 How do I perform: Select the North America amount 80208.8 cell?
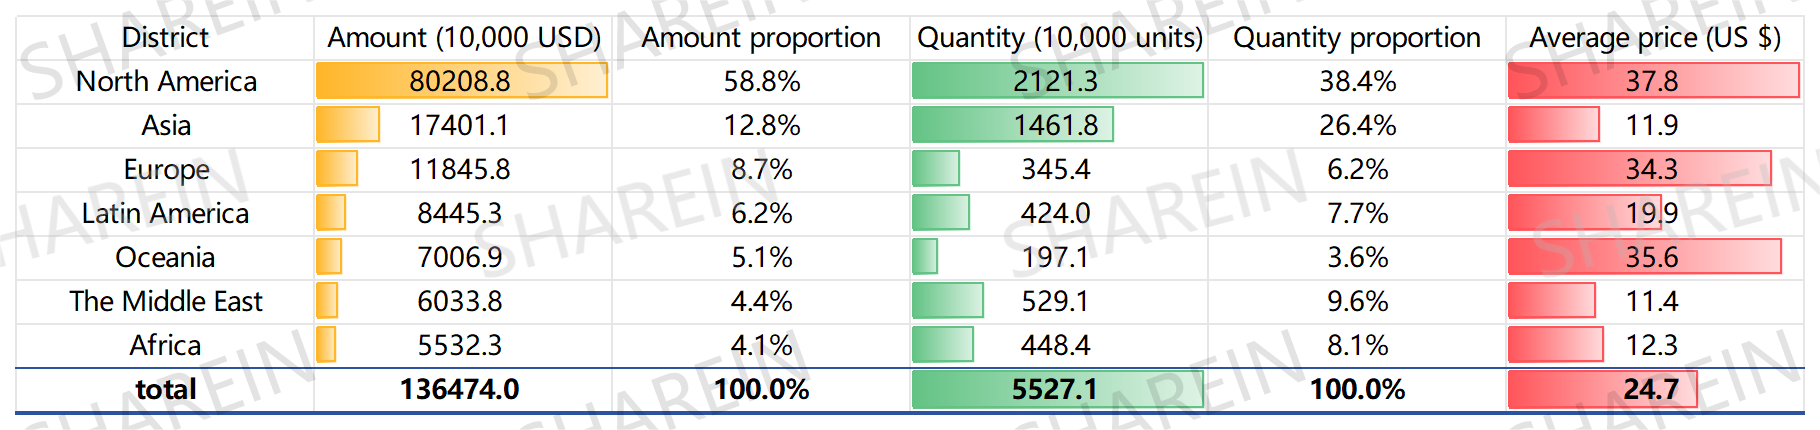(x=460, y=82)
